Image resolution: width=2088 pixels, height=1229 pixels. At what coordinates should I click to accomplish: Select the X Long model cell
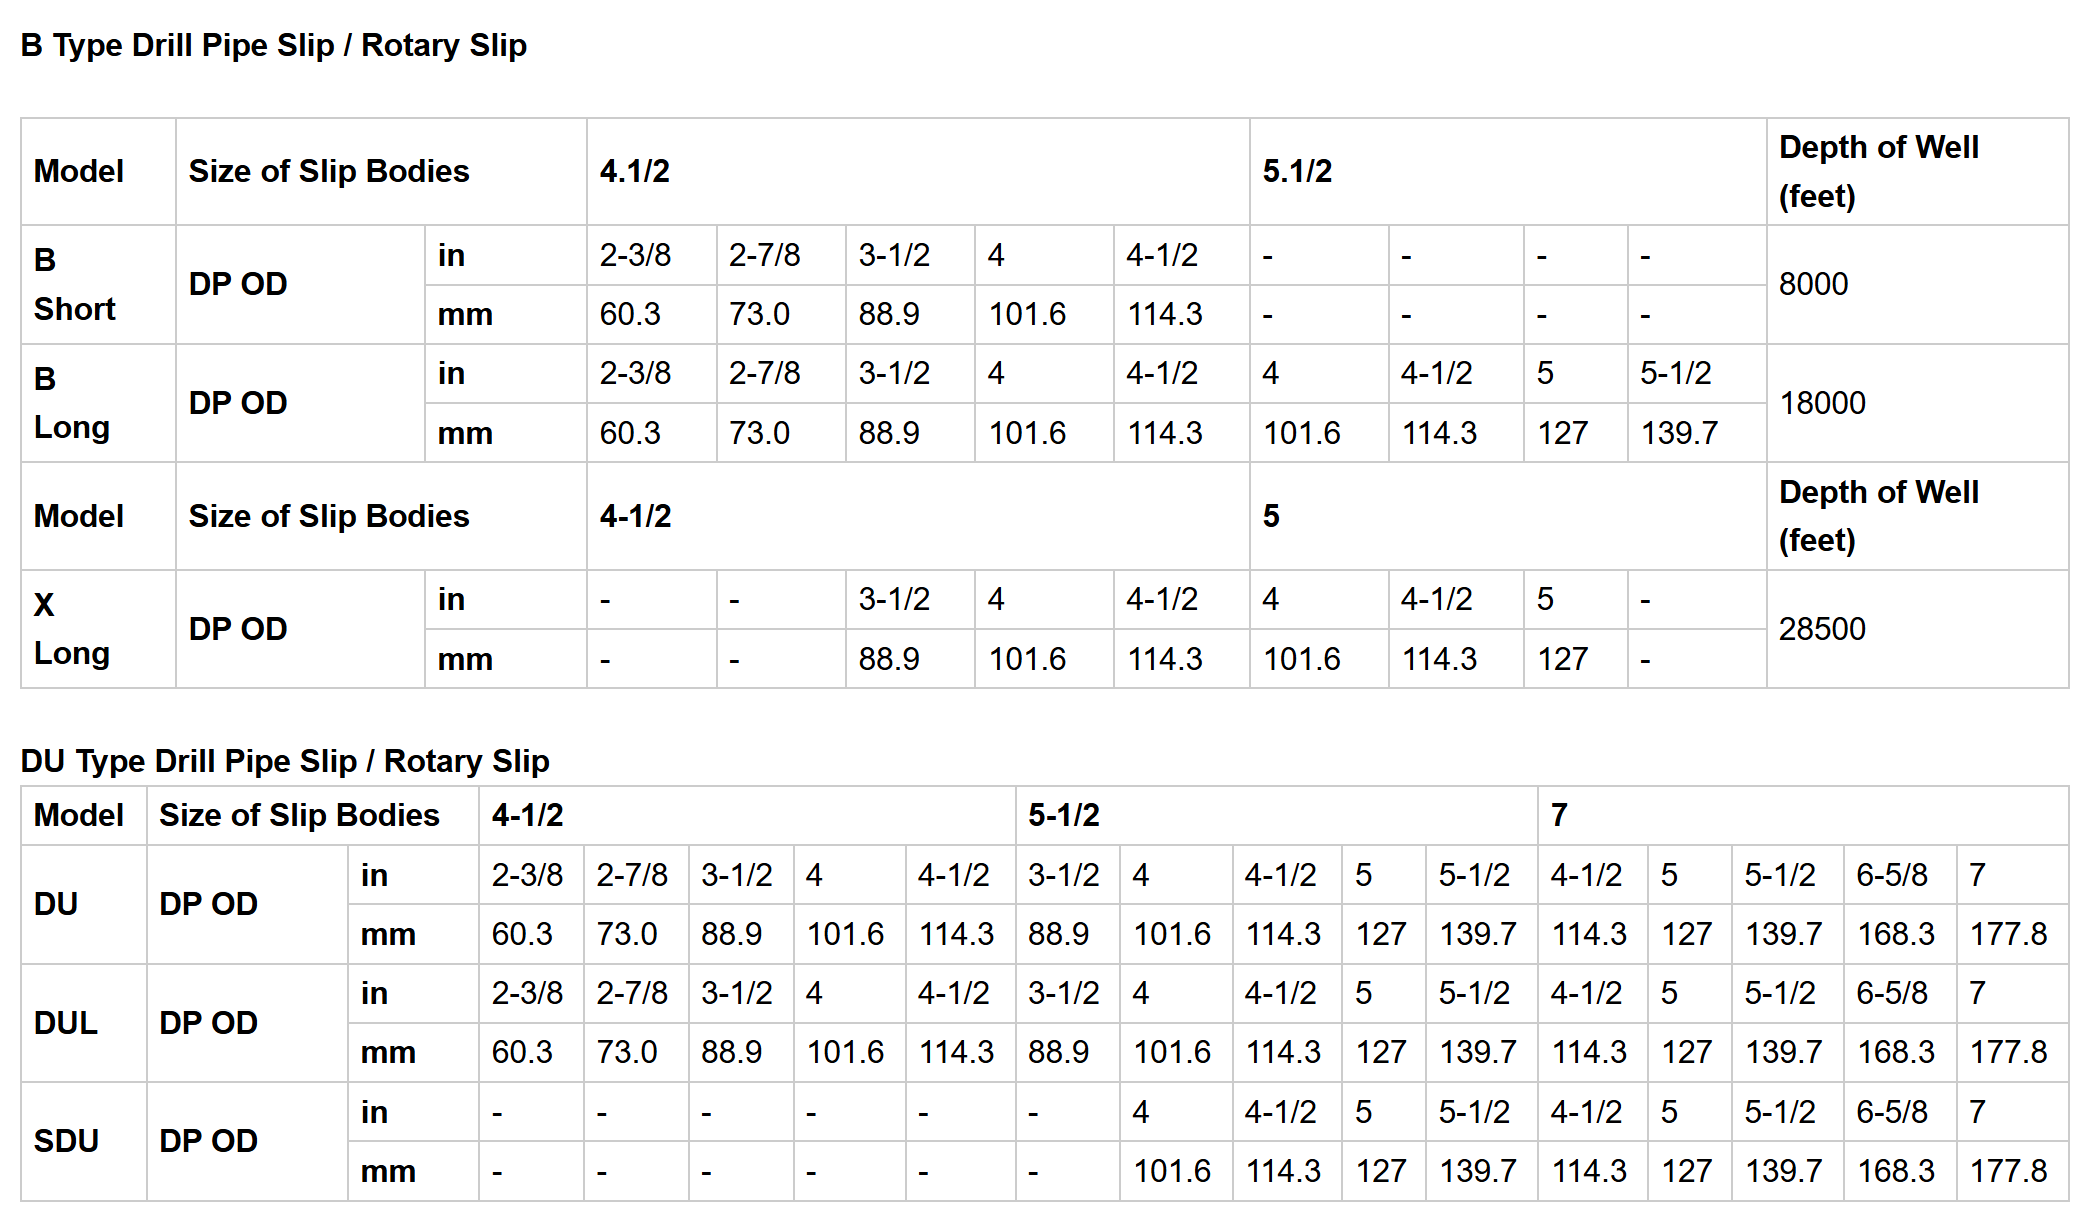(x=72, y=629)
